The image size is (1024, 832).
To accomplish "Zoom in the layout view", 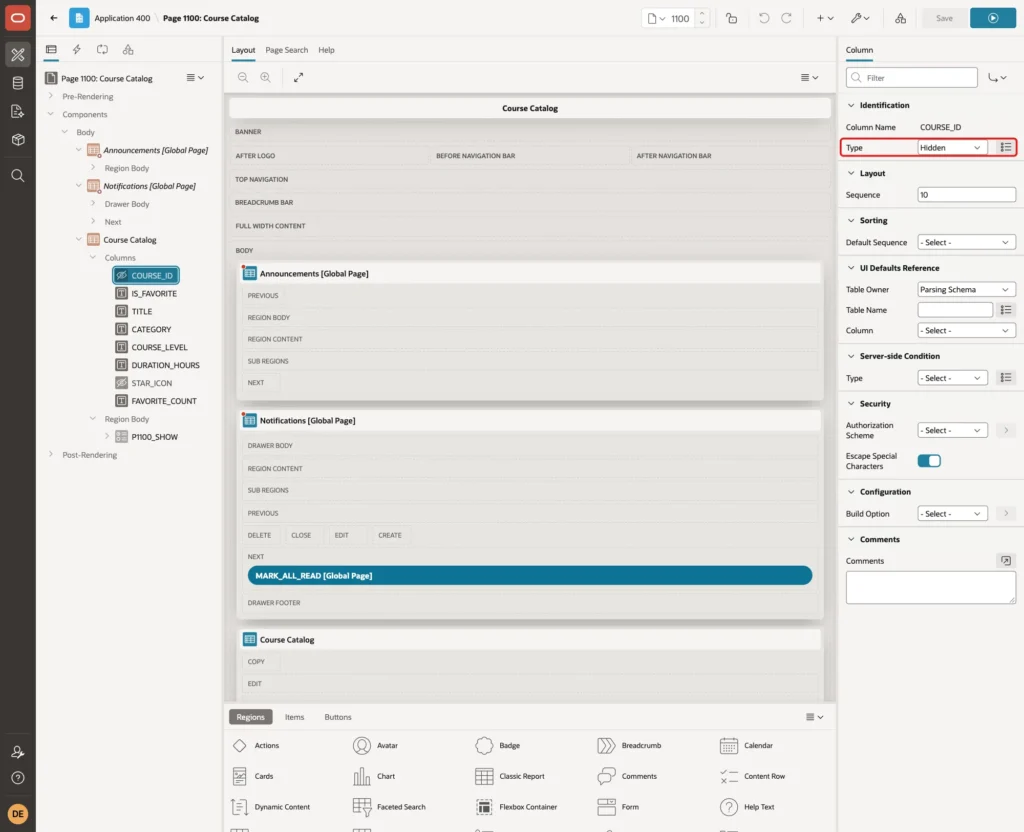I will pyautogui.click(x=265, y=77).
